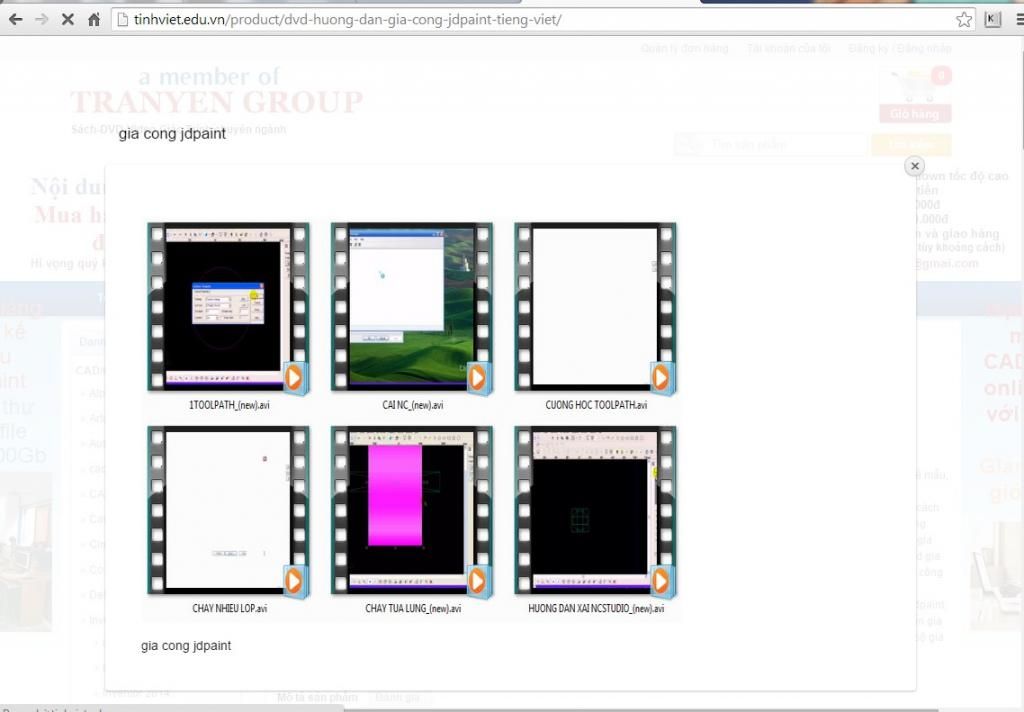Click the file name CHAY TUA LUNG_(new).avi
The image size is (1024, 712).
click(x=413, y=608)
